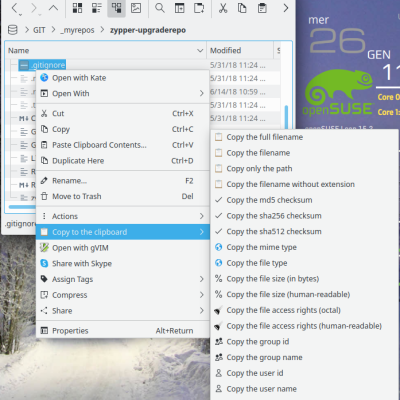Open file Properties
The image size is (400, 400).
122,331
